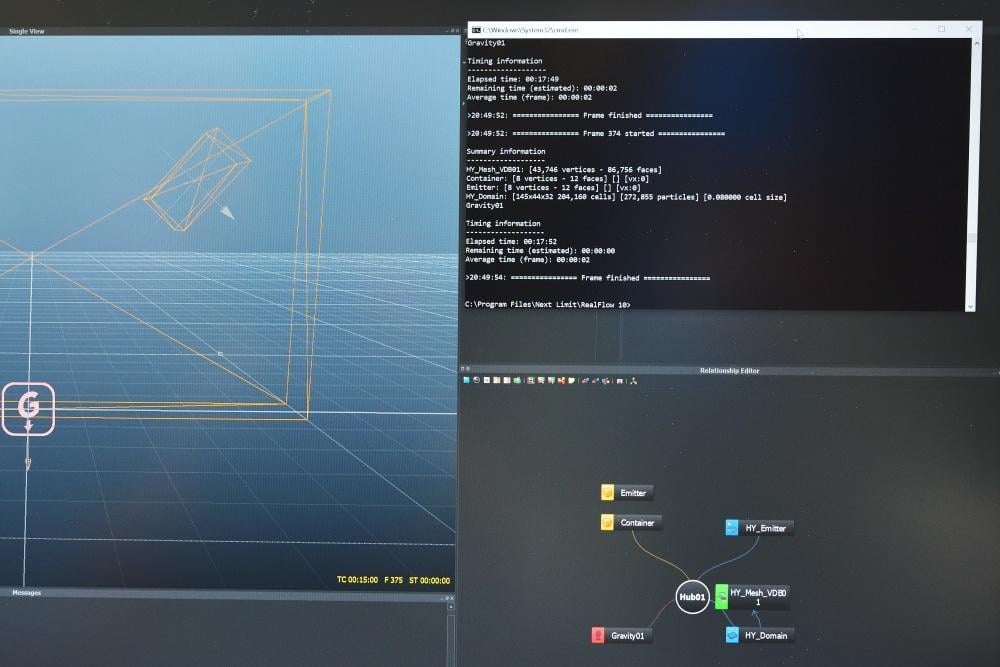Select the green HY_Mesh_VDB01 mesh icon
This screenshot has width=1000, height=667.
(721, 594)
